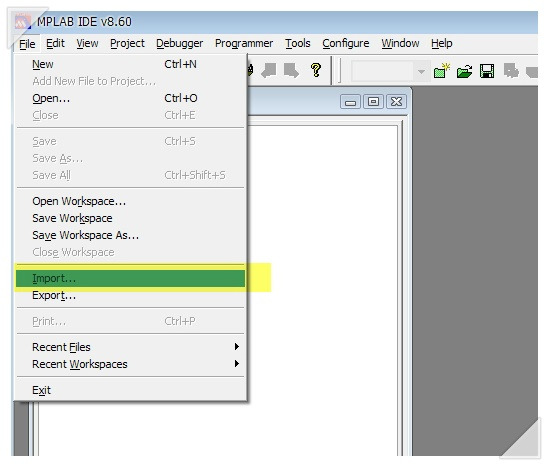548x466 pixels.
Task: Click Exit in the File menu
Action: pos(130,390)
